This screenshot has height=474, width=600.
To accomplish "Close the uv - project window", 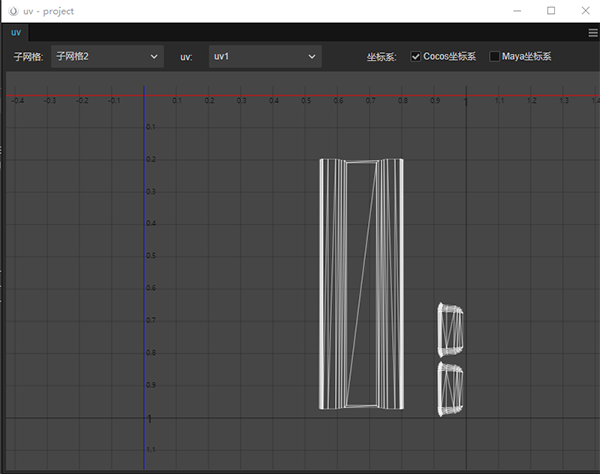I will coord(585,11).
